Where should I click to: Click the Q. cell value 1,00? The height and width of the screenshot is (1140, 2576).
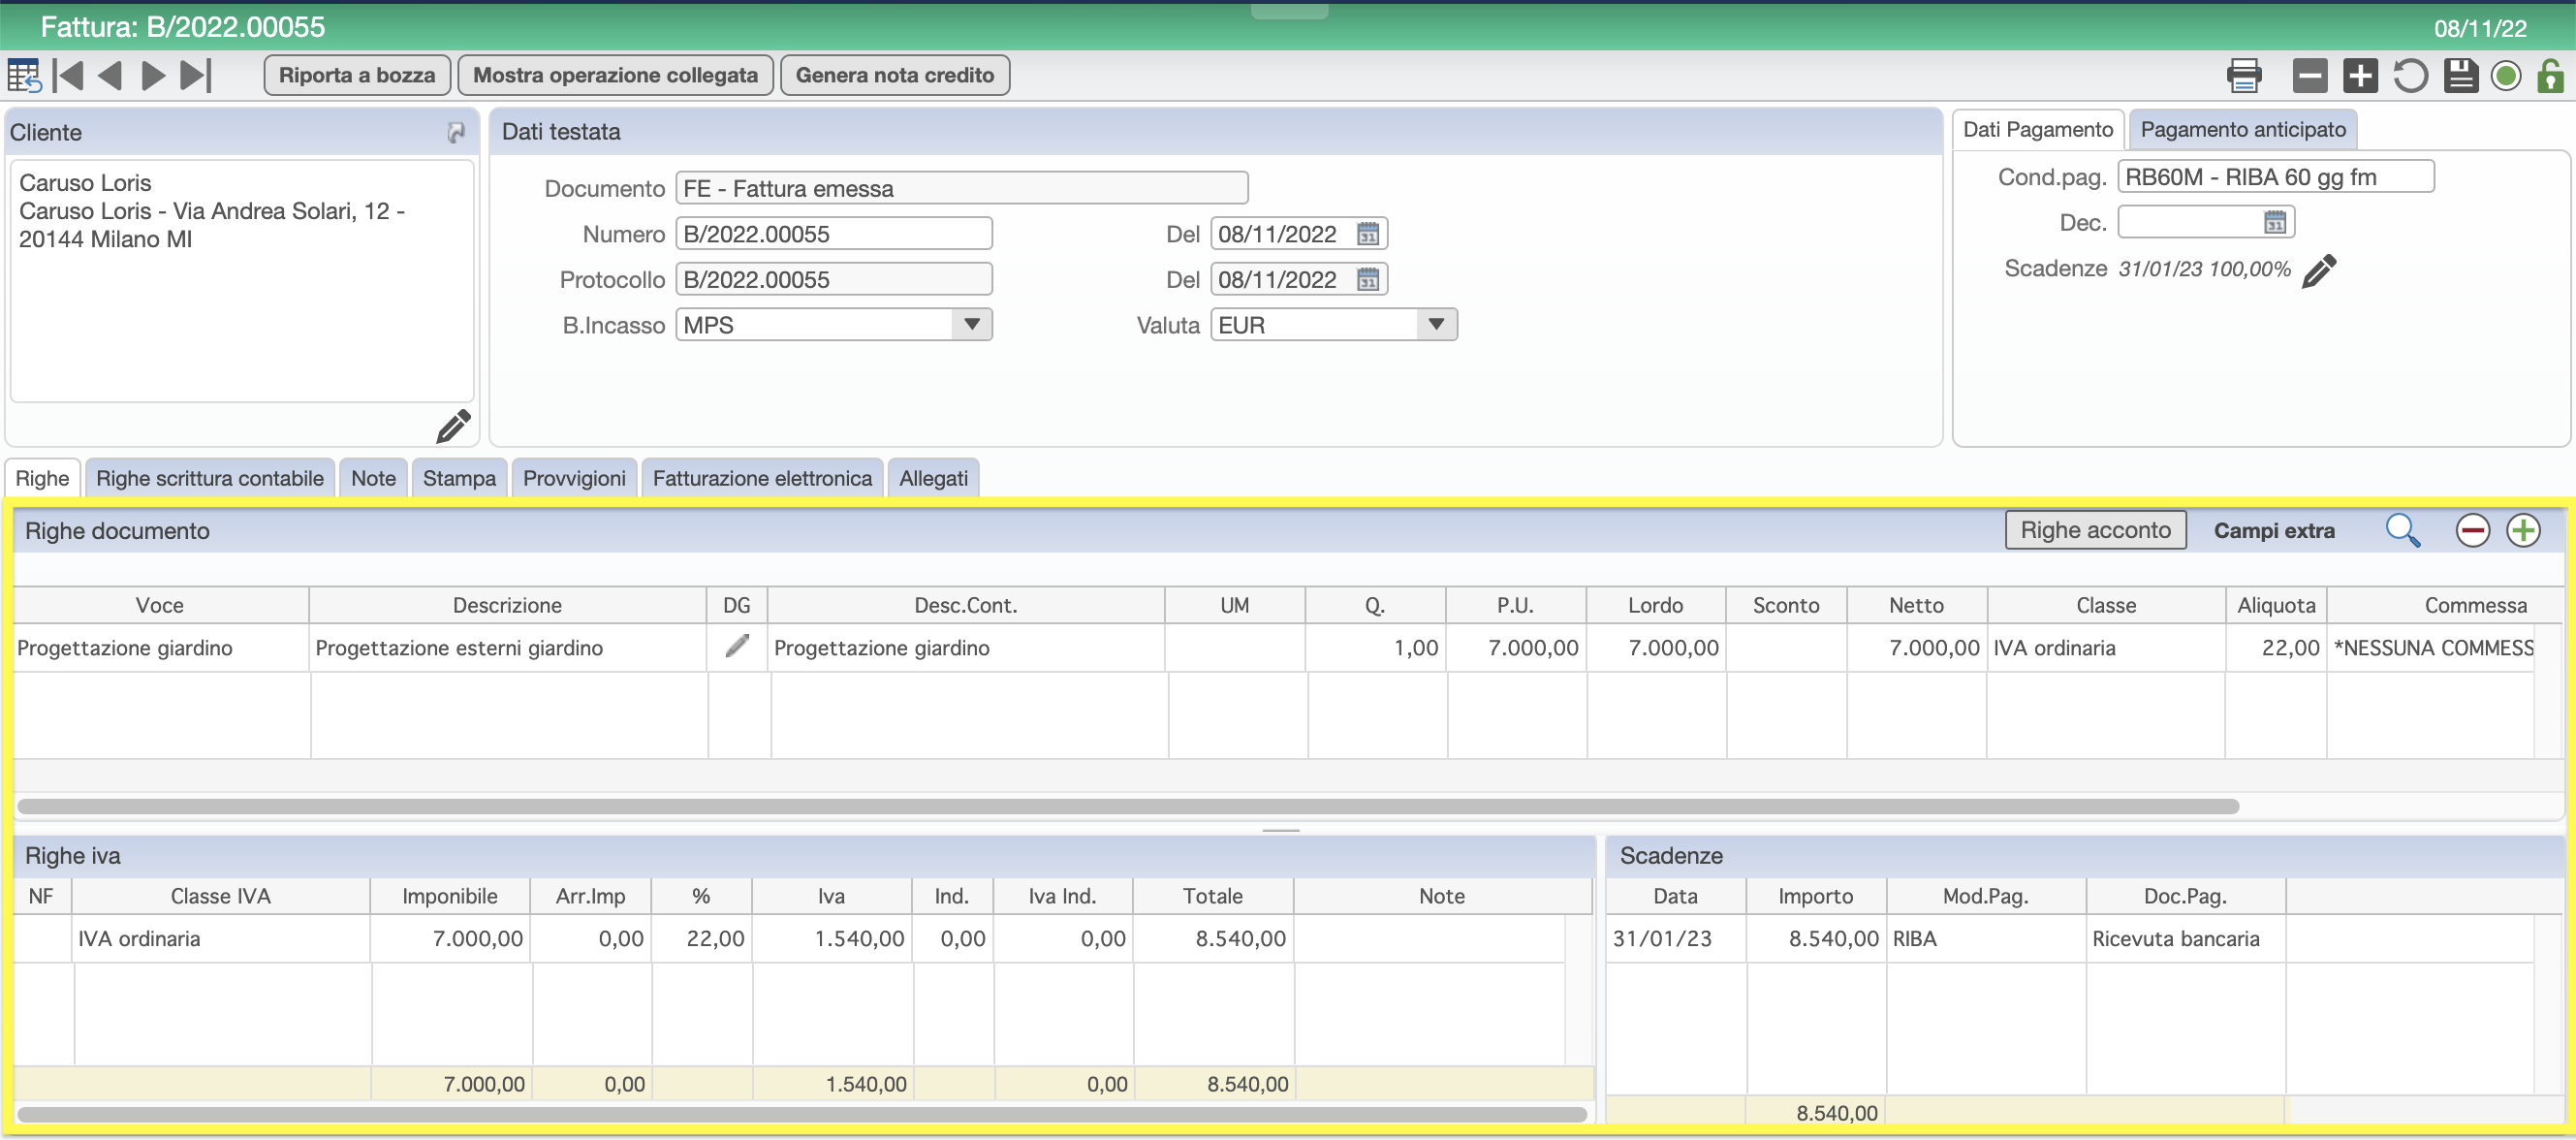[1376, 648]
